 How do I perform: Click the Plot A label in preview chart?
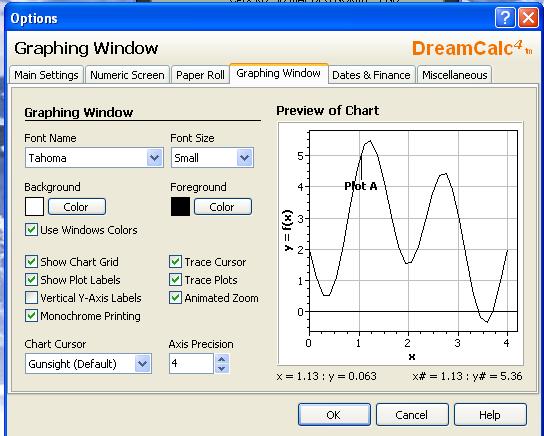(x=361, y=186)
